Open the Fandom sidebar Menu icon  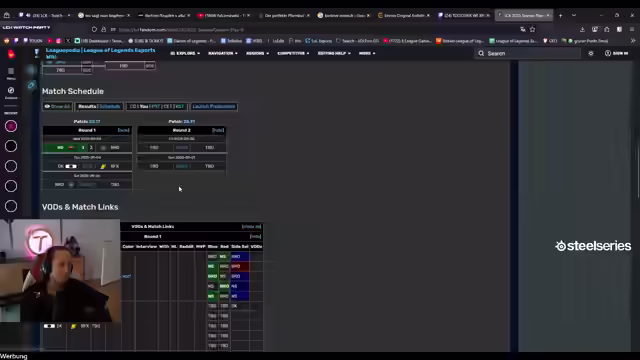[x=11, y=73]
